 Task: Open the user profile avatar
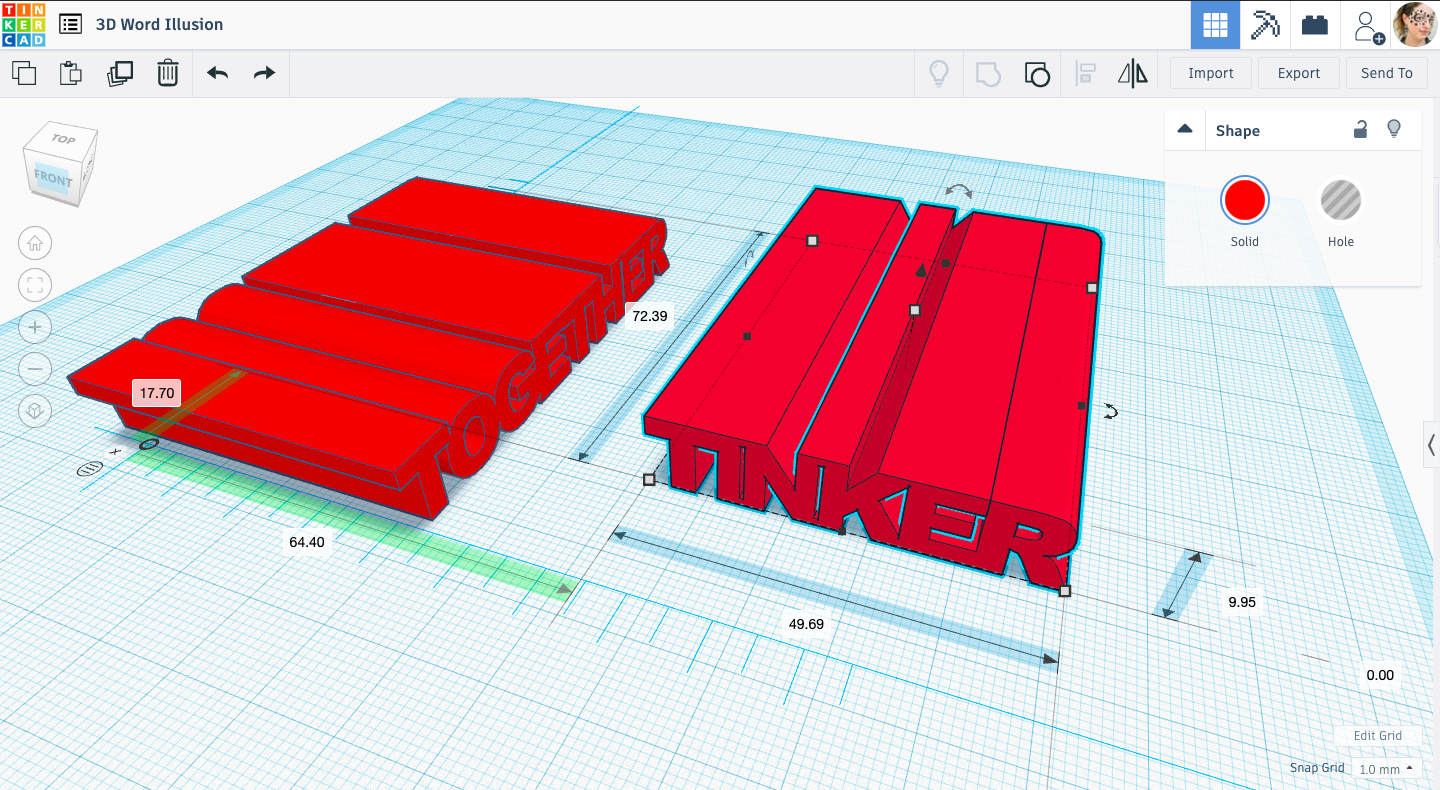pyautogui.click(x=1415, y=24)
